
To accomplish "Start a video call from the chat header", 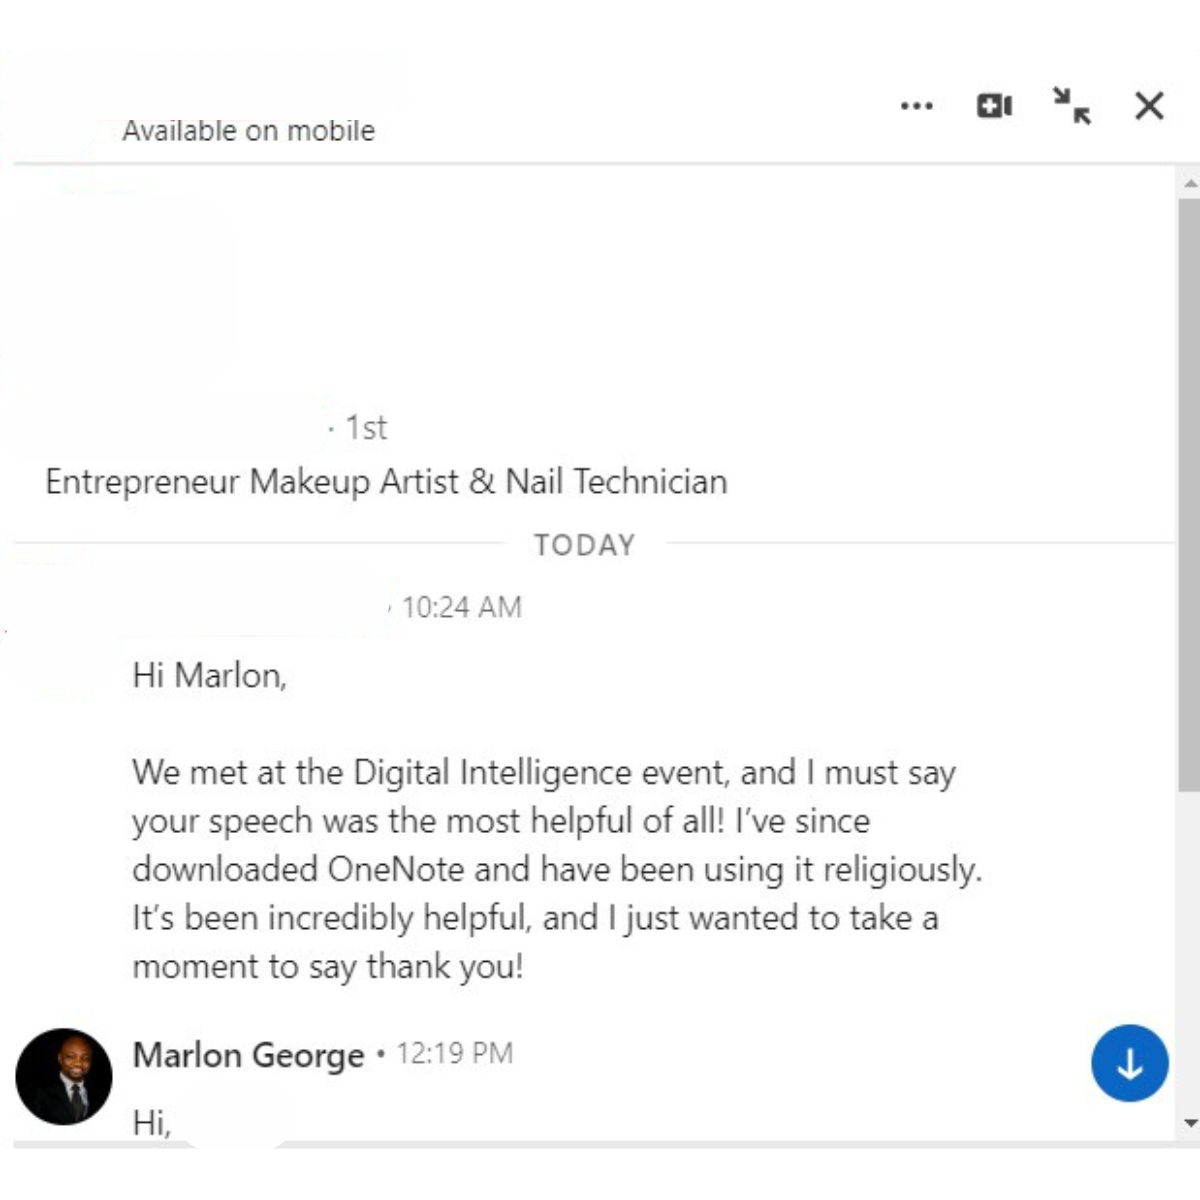I will [x=994, y=105].
